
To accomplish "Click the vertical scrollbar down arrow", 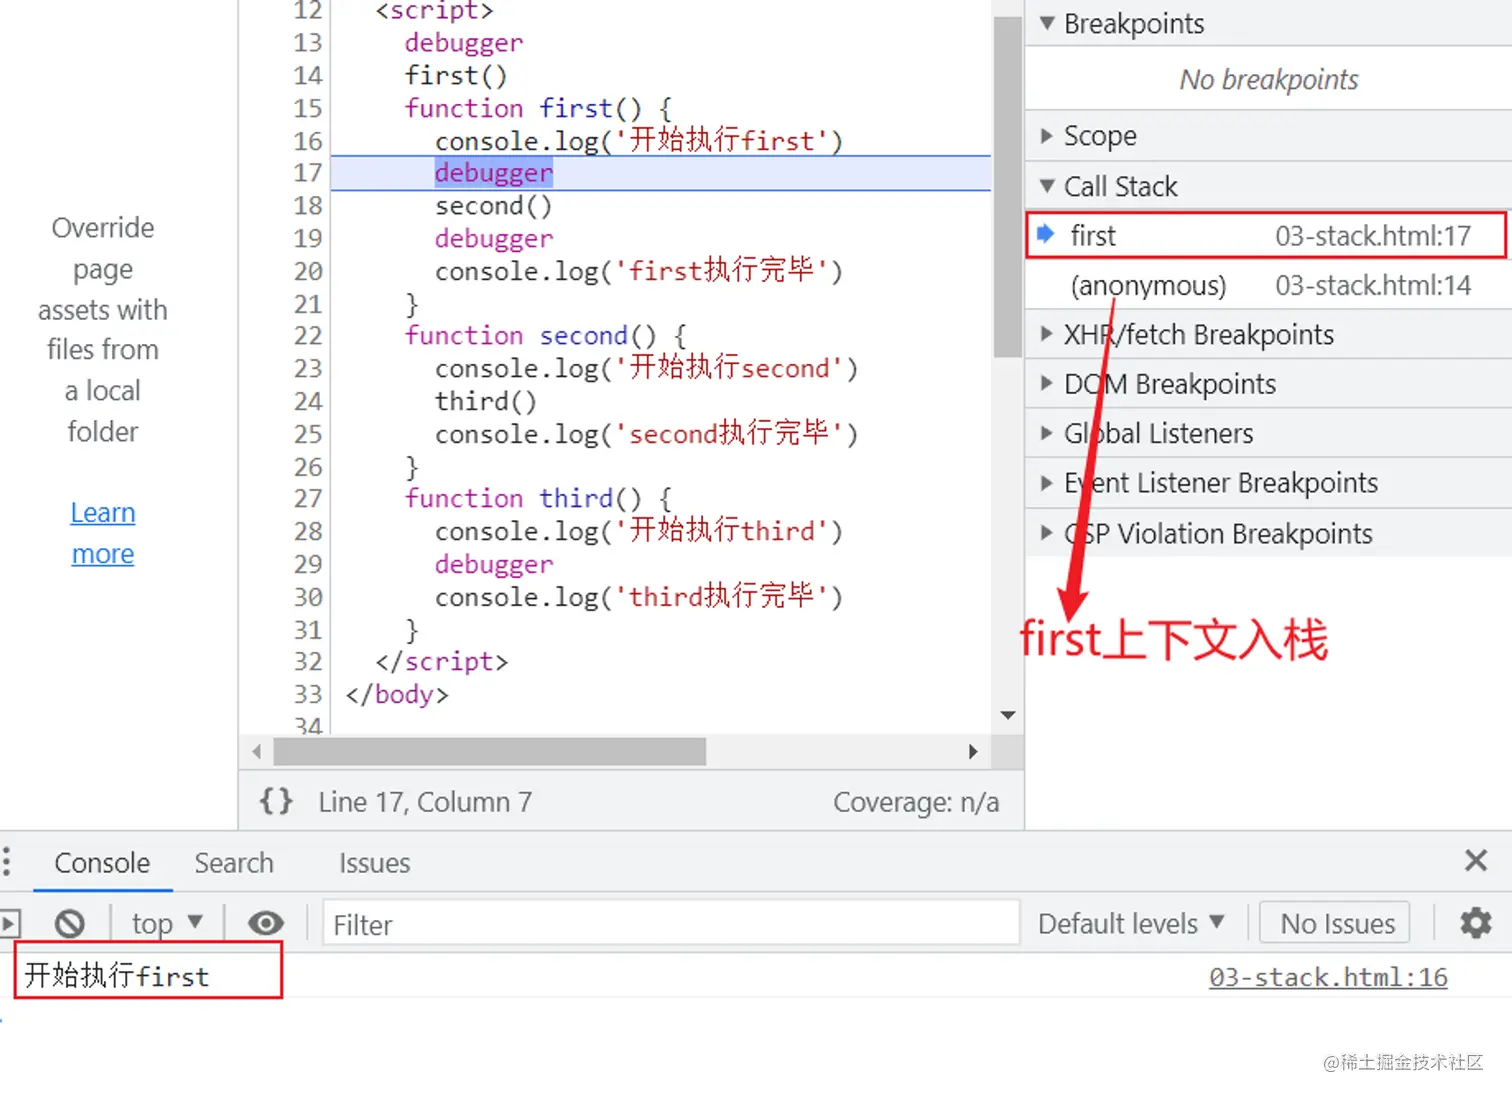I will click(1008, 715).
